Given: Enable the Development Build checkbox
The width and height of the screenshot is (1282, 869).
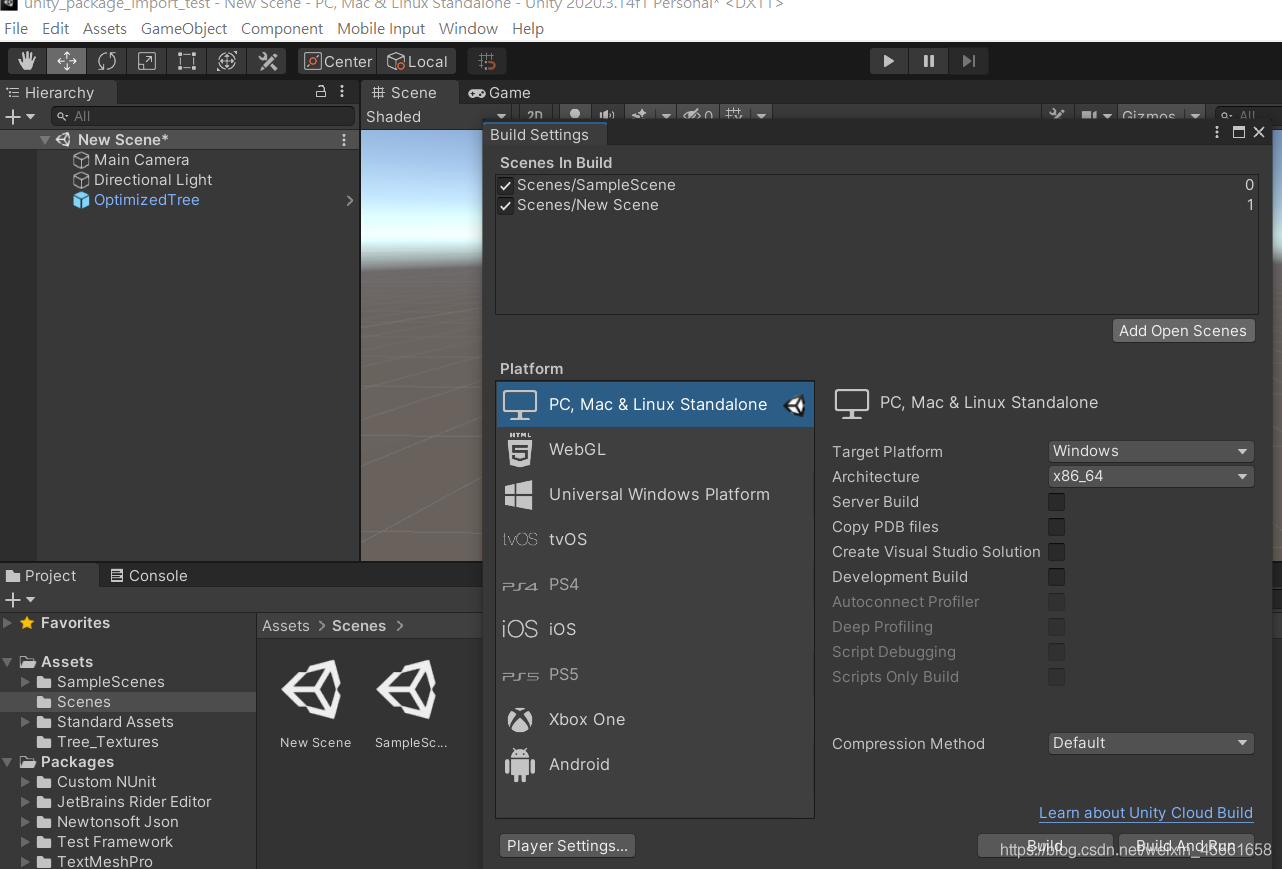Looking at the screenshot, I should pos(1056,577).
